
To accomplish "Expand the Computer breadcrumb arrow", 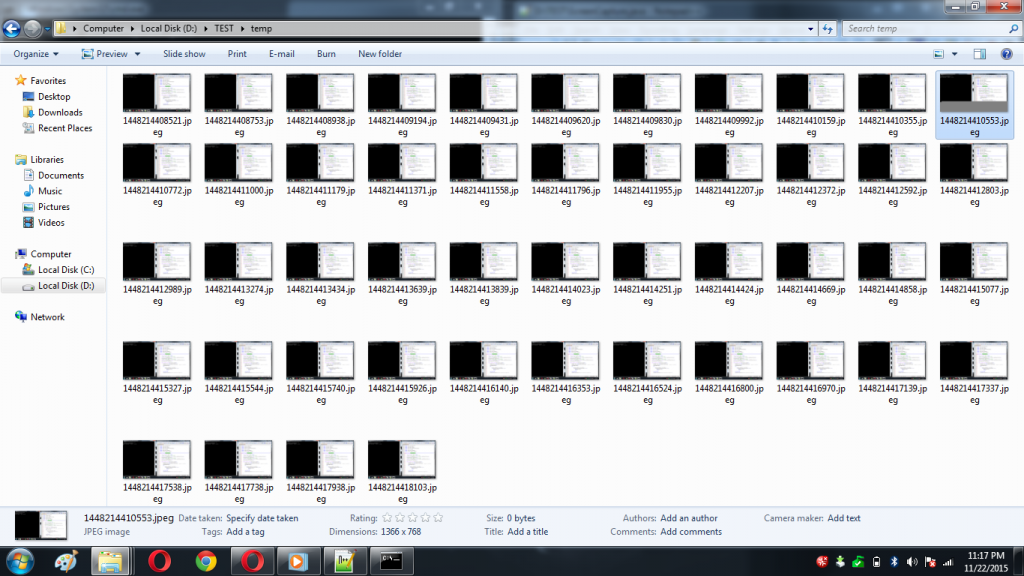I will [x=131, y=28].
